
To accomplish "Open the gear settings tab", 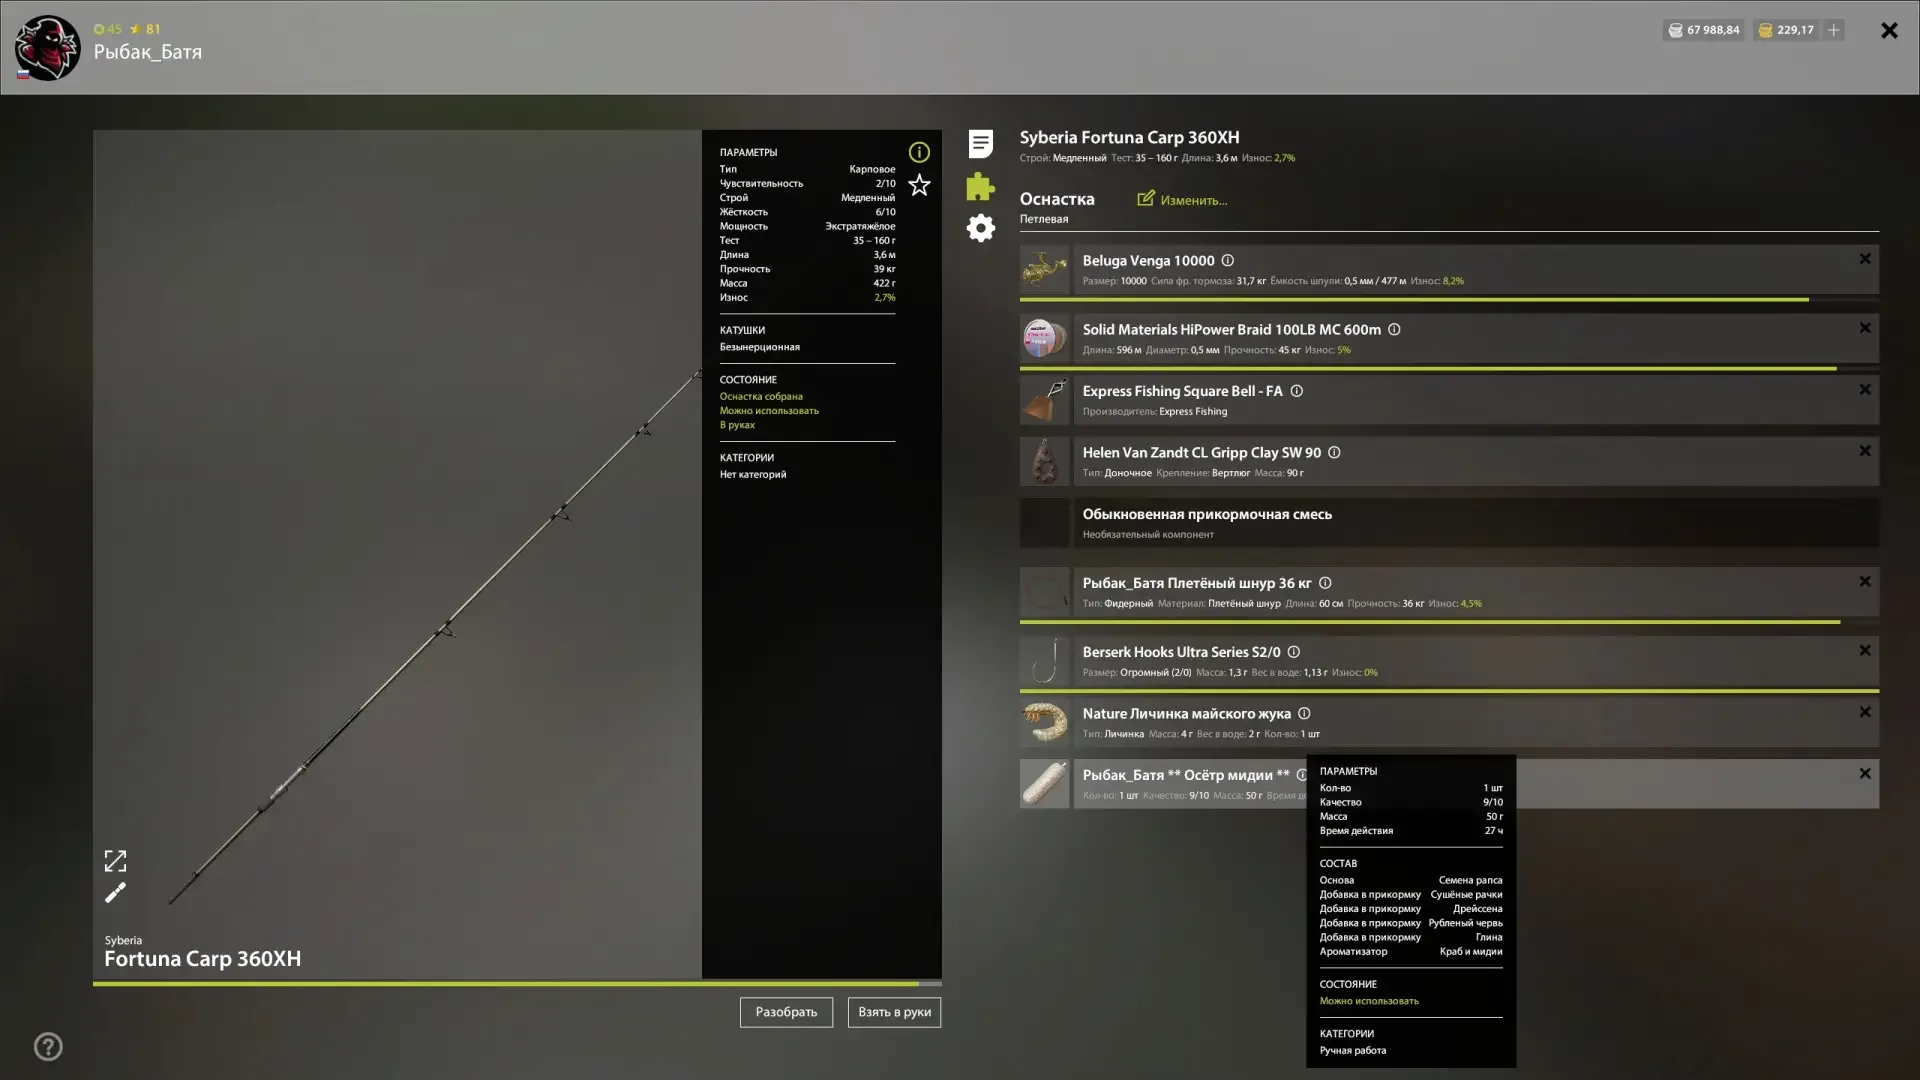I will (x=980, y=228).
